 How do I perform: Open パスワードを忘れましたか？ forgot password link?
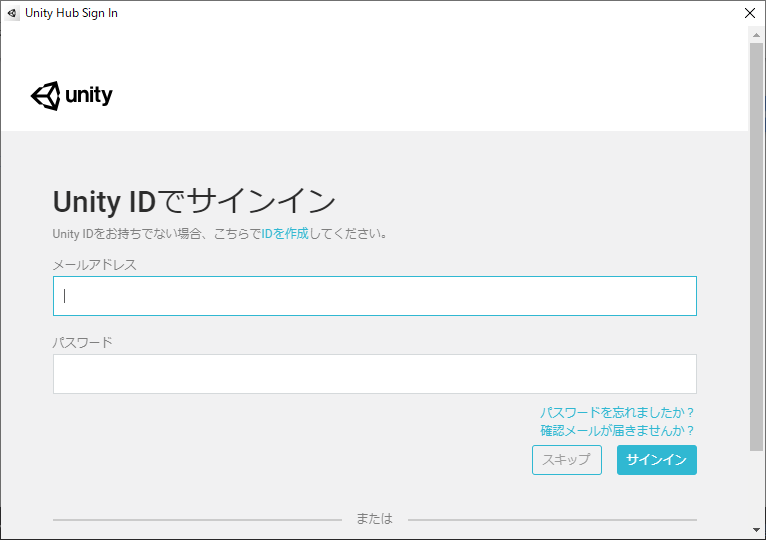click(x=617, y=412)
